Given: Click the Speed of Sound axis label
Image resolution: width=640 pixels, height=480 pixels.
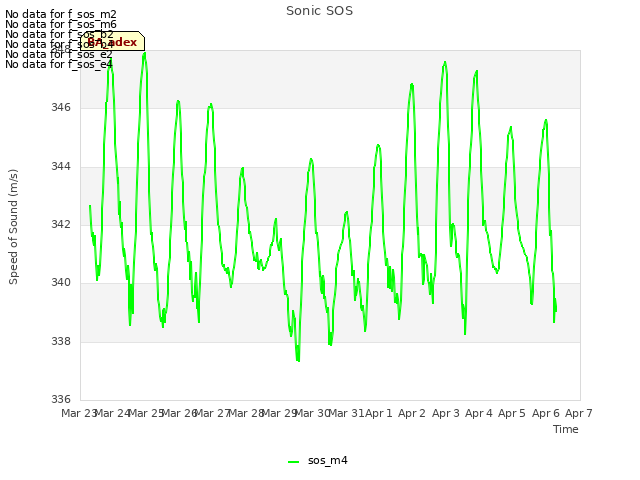Looking at the screenshot, I should click(13, 227).
